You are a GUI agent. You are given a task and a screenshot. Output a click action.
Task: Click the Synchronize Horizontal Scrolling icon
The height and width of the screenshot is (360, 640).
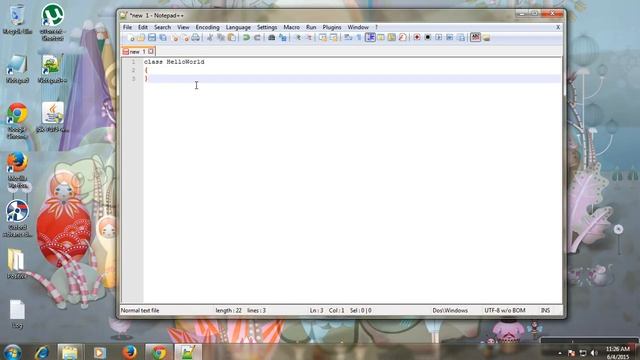click(x=334, y=38)
